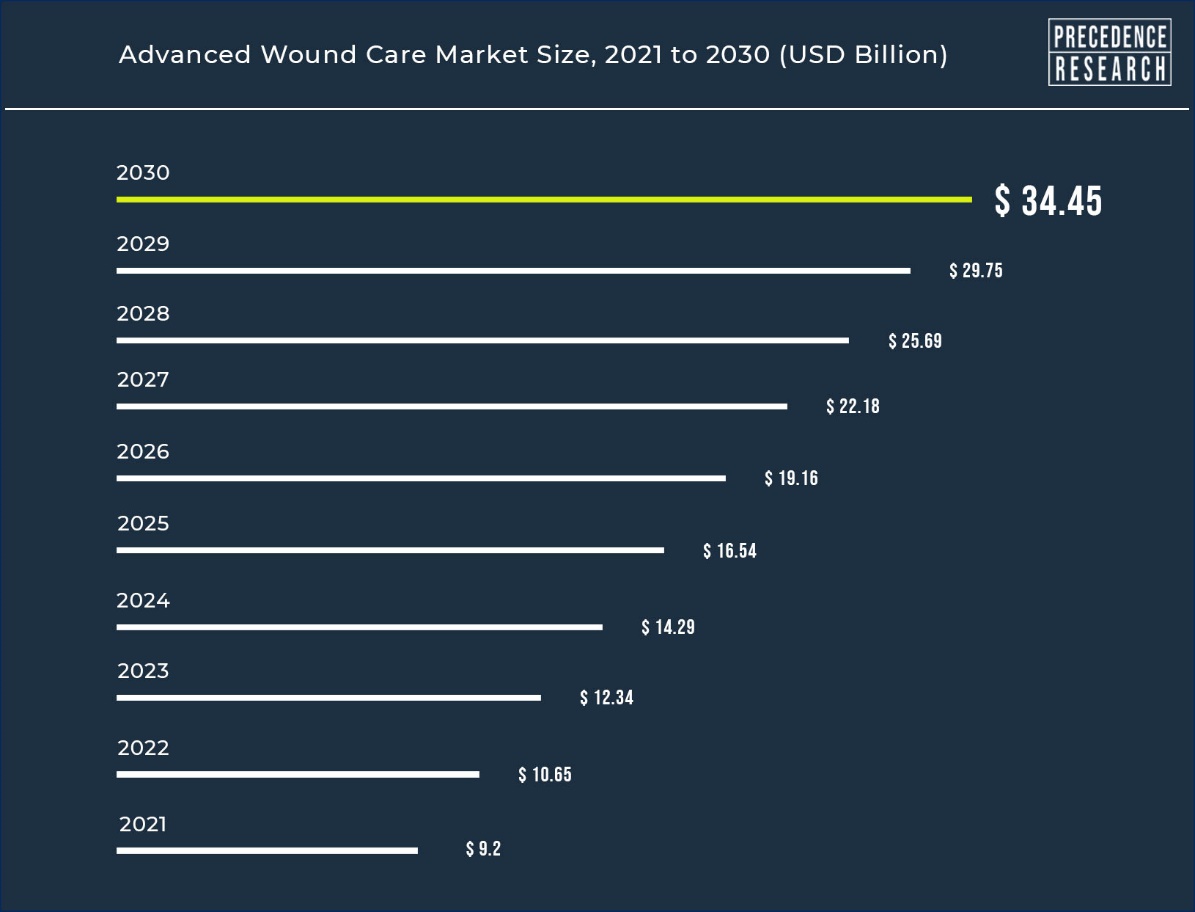This screenshot has height=912, width=1195.
Task: Click the $ 25.69 value
Action: (915, 341)
